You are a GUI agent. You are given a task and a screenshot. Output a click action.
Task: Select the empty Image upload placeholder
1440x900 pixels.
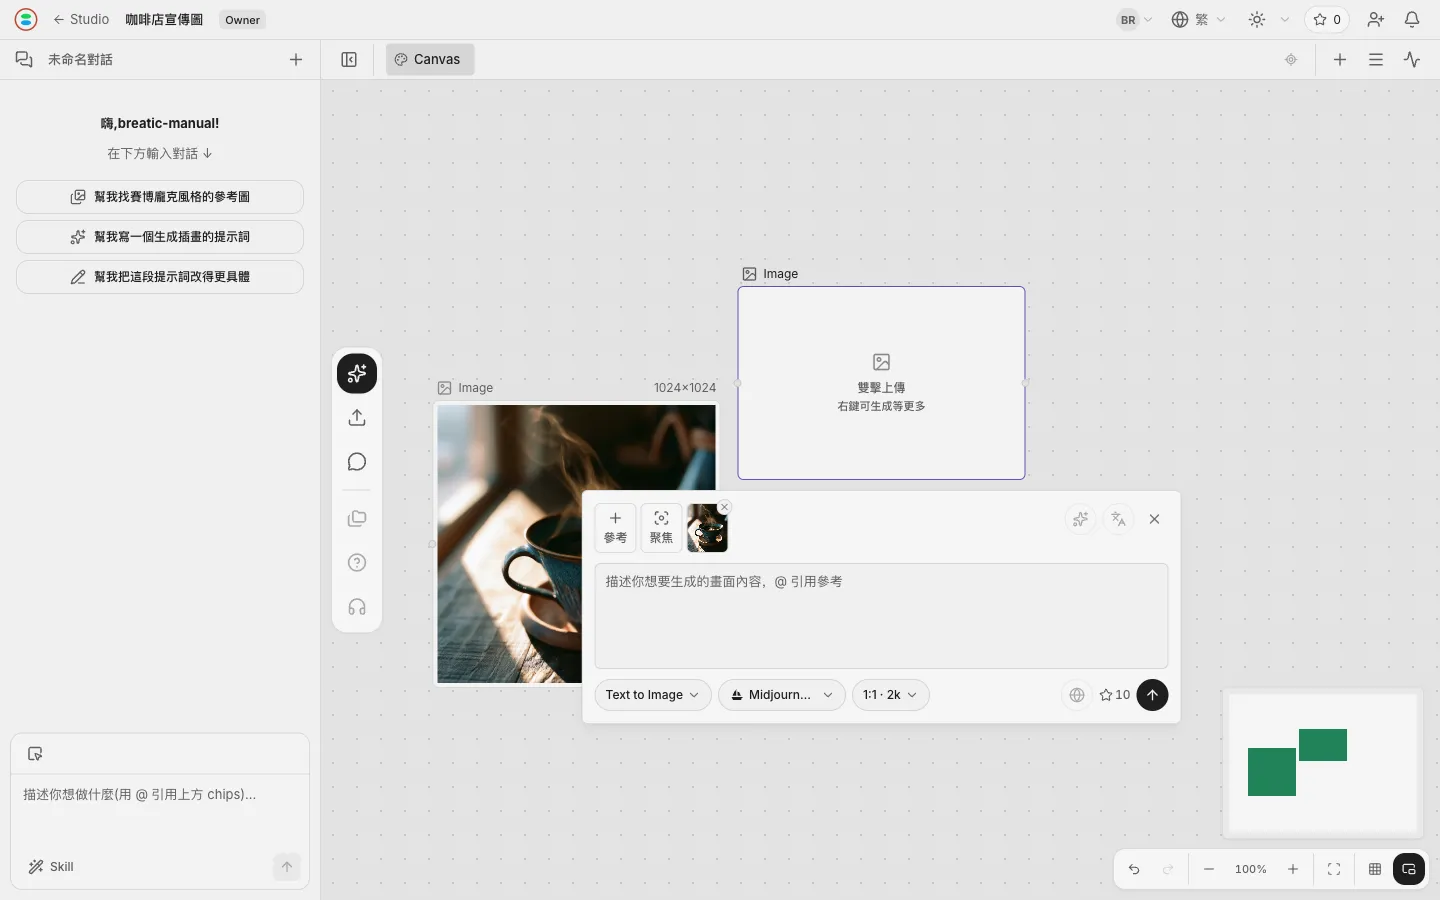[881, 383]
